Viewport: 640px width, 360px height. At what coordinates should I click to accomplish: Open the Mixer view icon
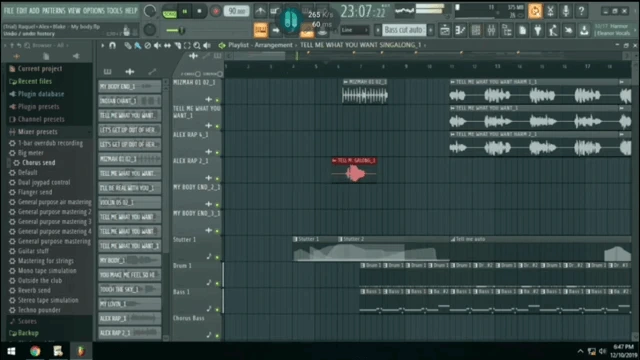pos(491,30)
